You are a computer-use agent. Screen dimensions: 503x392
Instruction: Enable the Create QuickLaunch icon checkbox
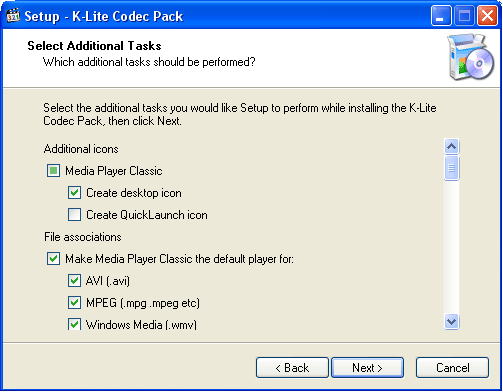coord(74,215)
